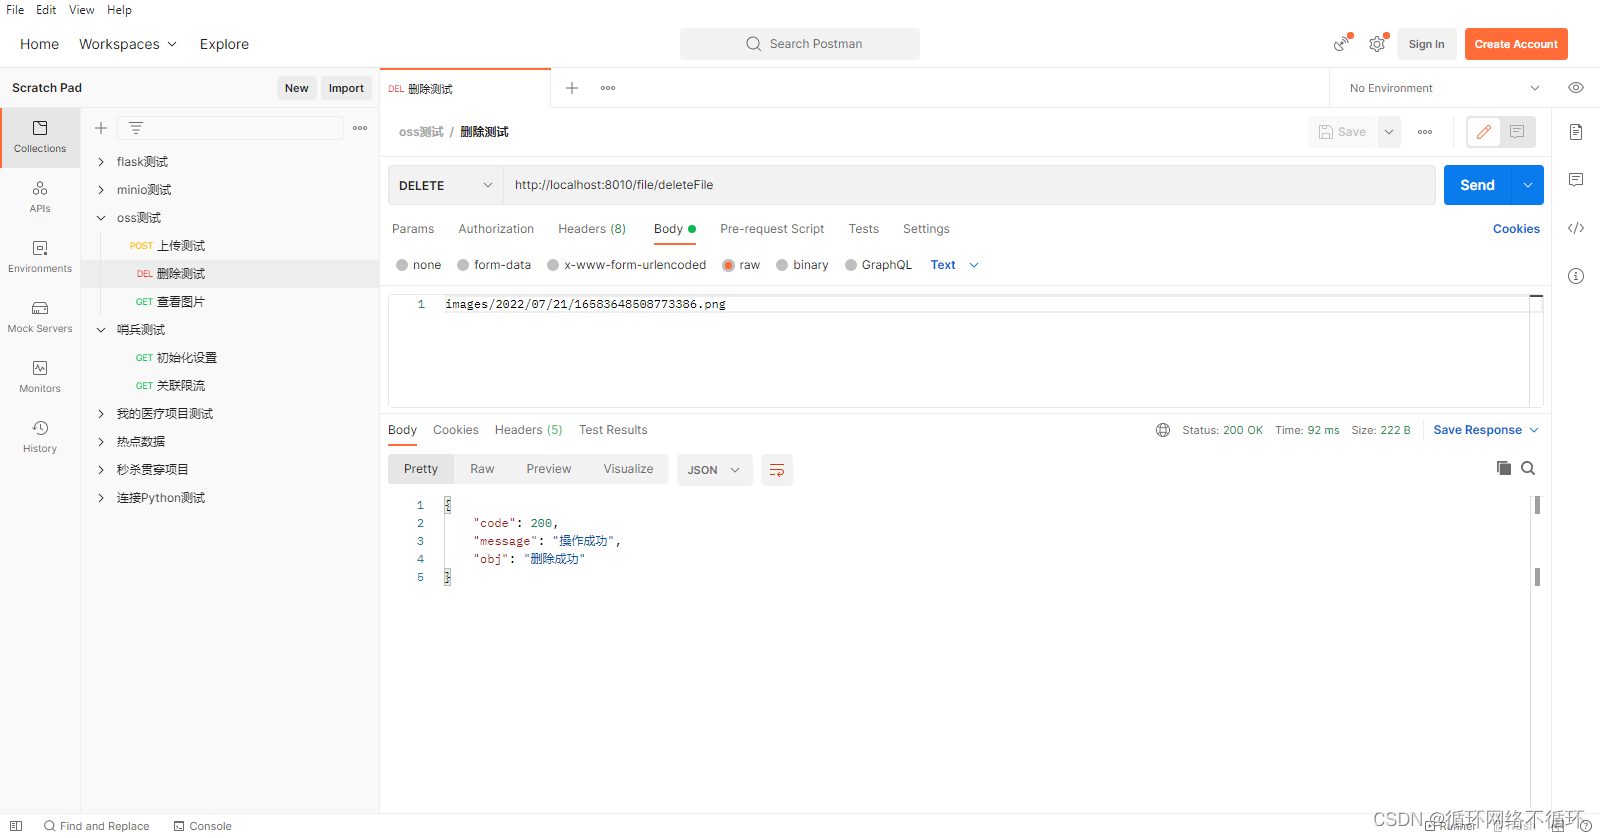This screenshot has height=838, width=1600.
Task: Open the code snippet icon
Action: click(1576, 228)
